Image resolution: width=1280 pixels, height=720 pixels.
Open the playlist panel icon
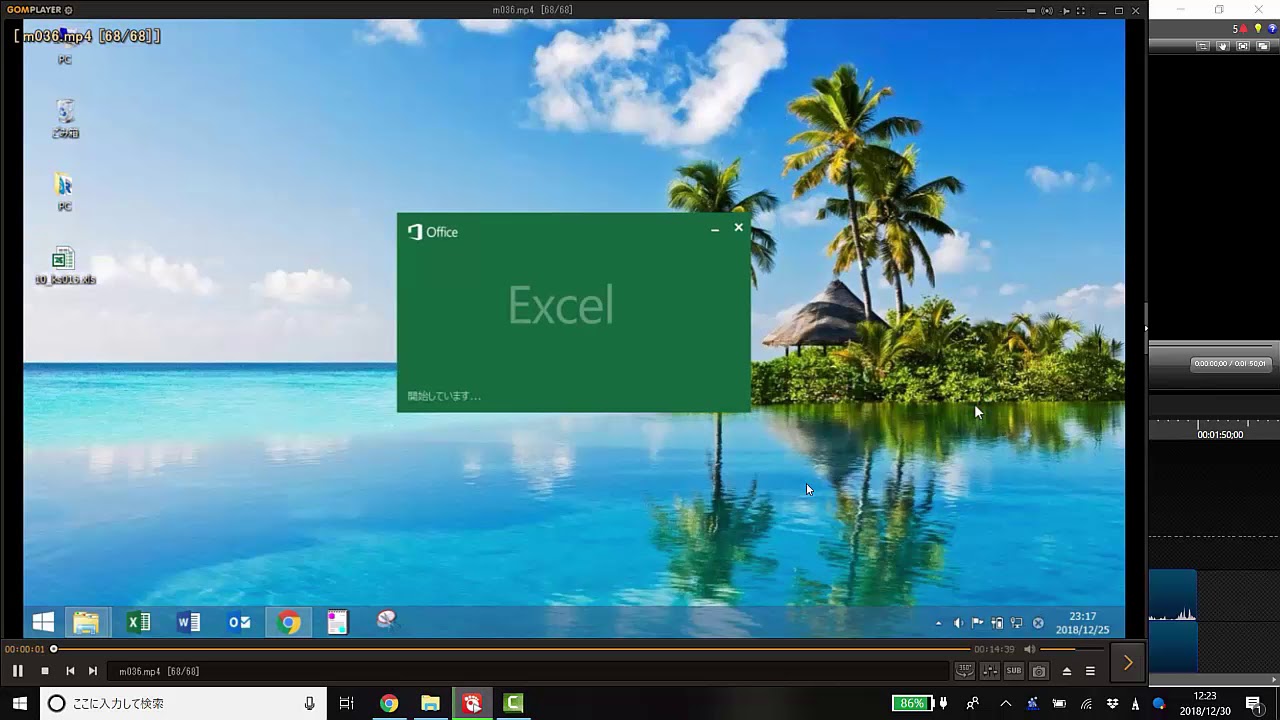pyautogui.click(x=1091, y=671)
